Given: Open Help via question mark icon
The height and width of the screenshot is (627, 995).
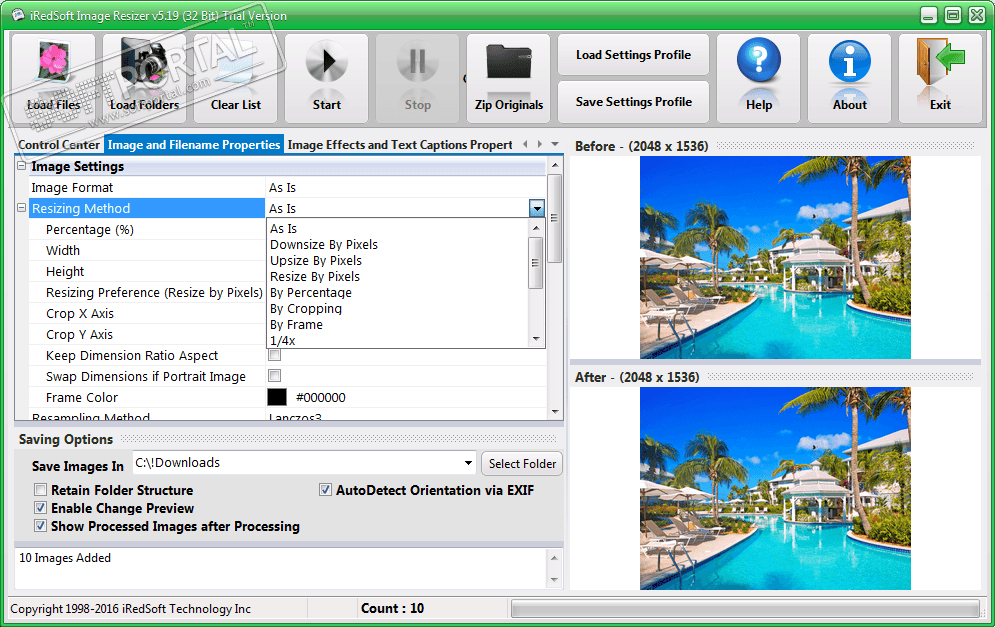Looking at the screenshot, I should tap(759, 61).
